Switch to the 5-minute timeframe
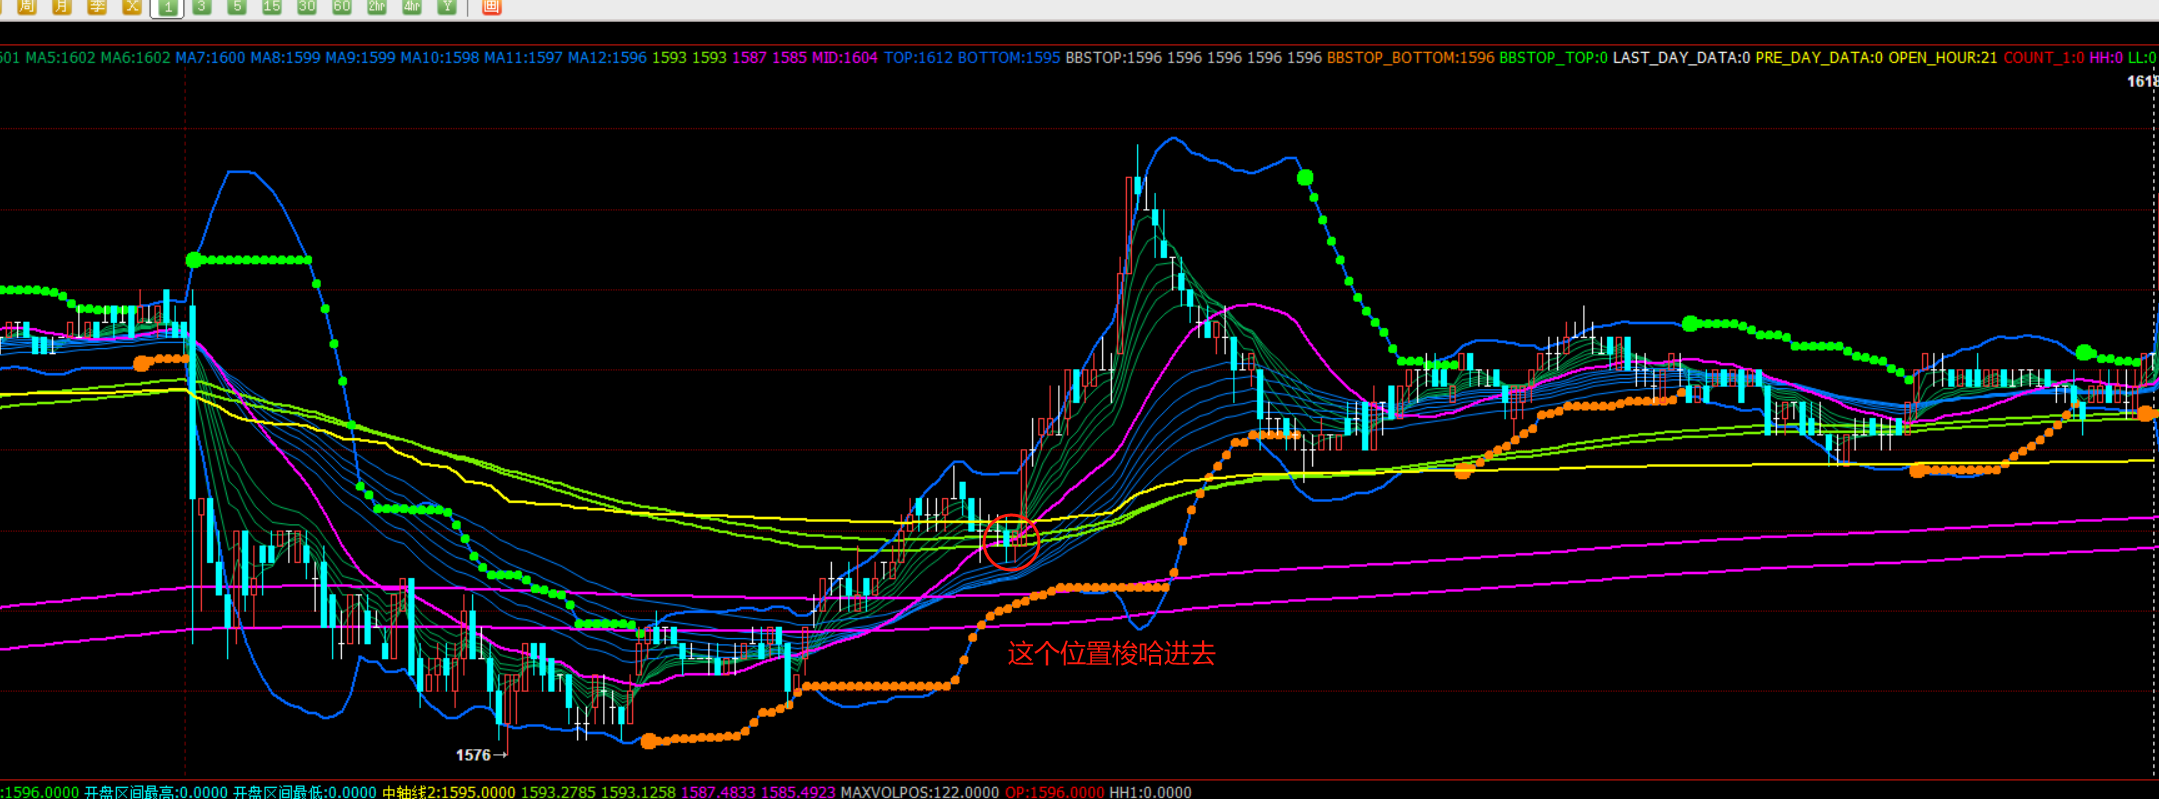Viewport: 2159px width, 799px height. [237, 6]
